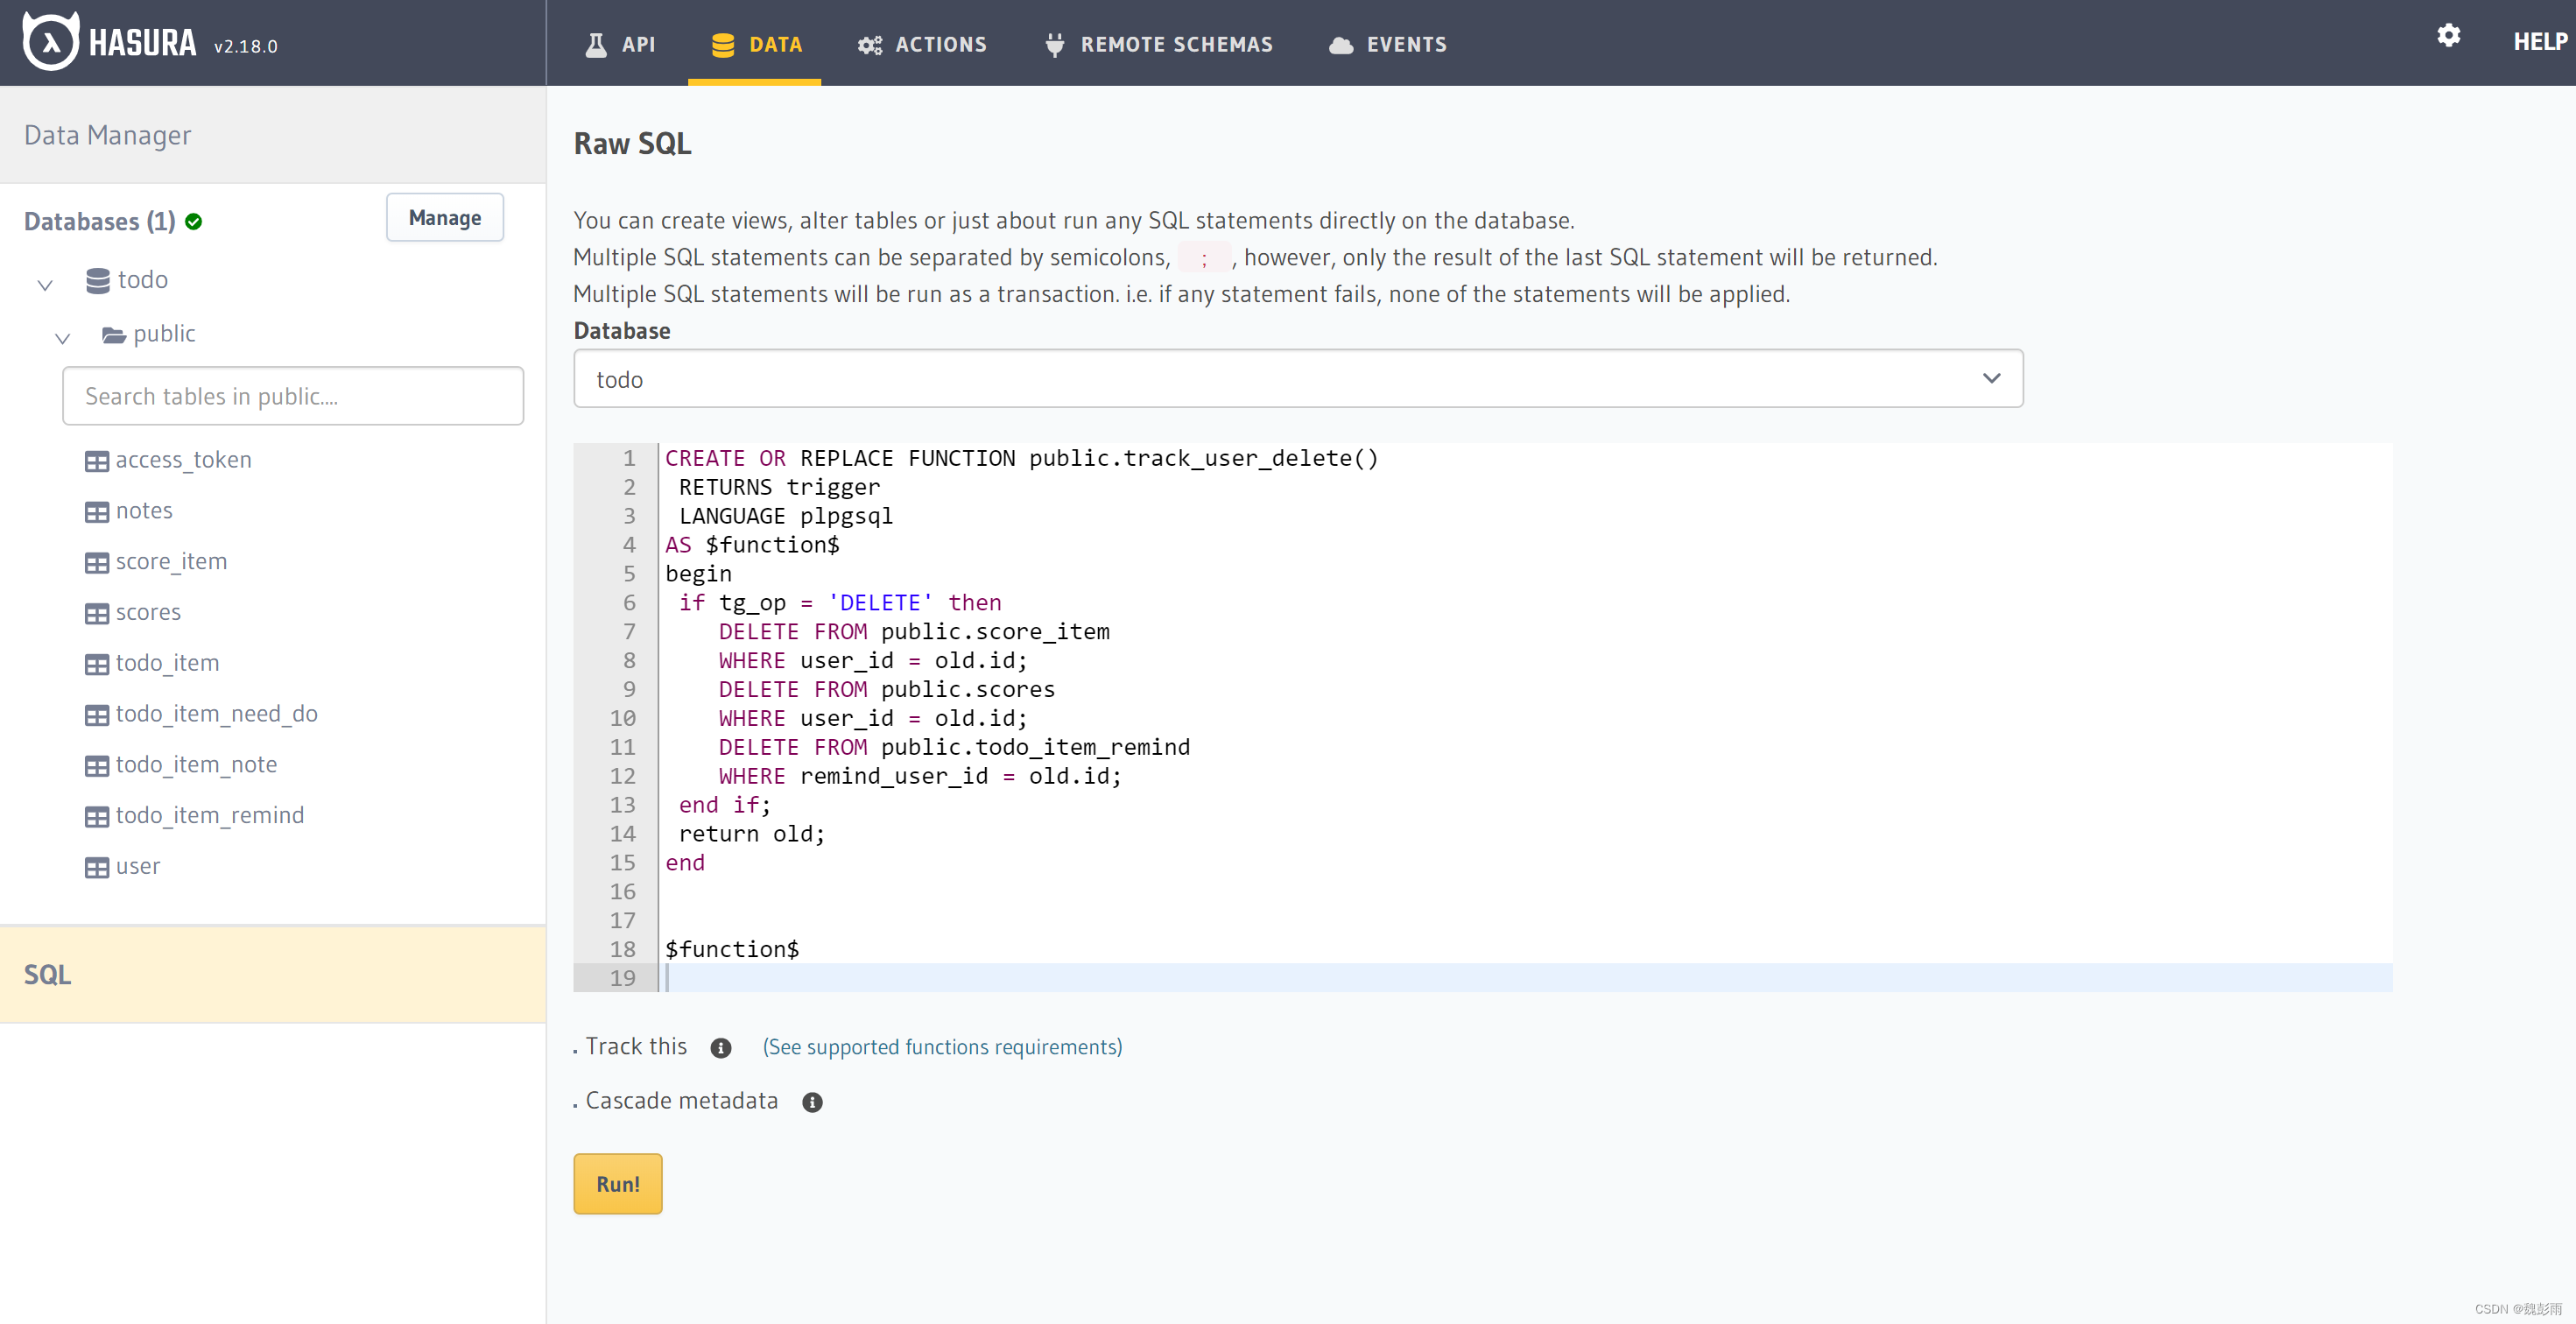Click the Search tables in public field
Screen dimensions: 2576x1324
point(292,396)
